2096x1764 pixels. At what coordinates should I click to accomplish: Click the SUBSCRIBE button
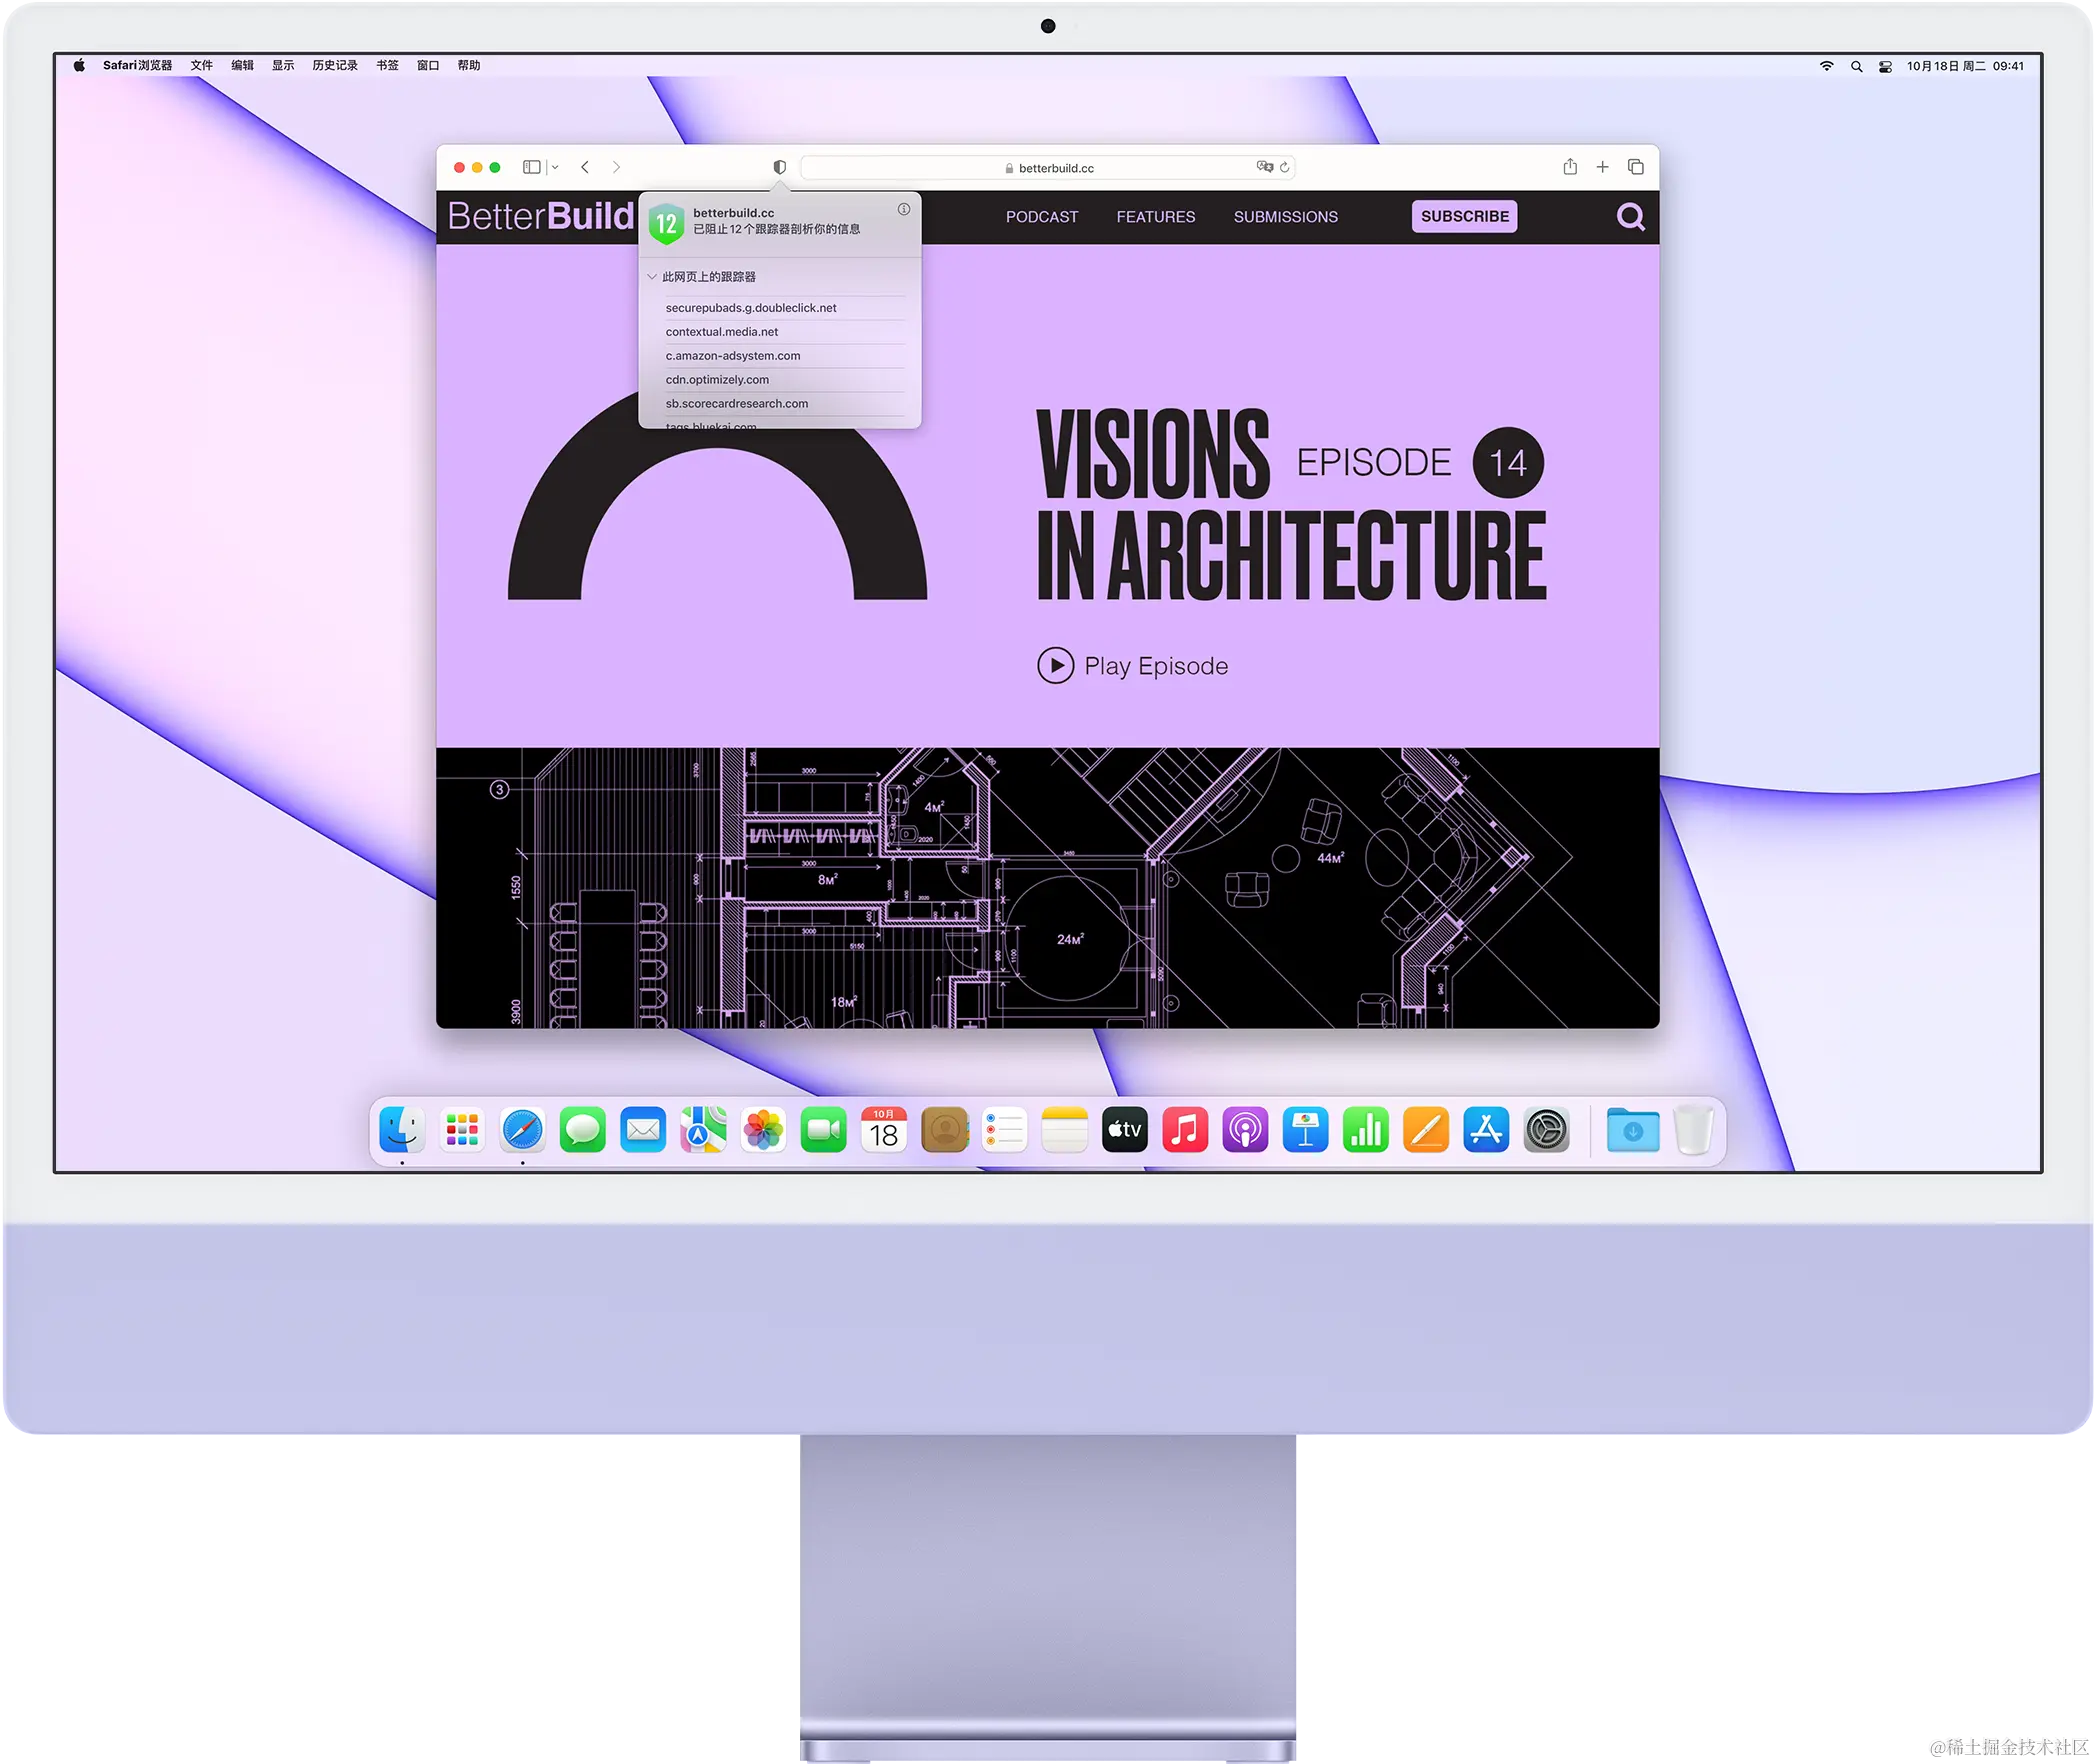pyautogui.click(x=1464, y=216)
